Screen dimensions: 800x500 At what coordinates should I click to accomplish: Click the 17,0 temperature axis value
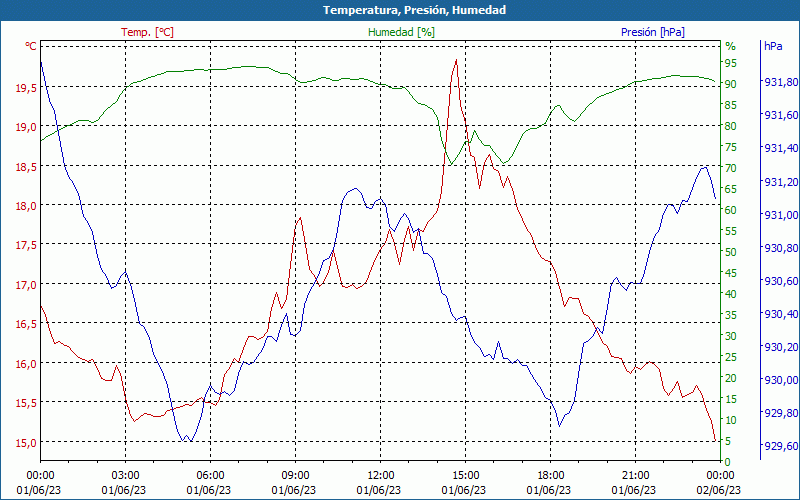click(x=26, y=285)
